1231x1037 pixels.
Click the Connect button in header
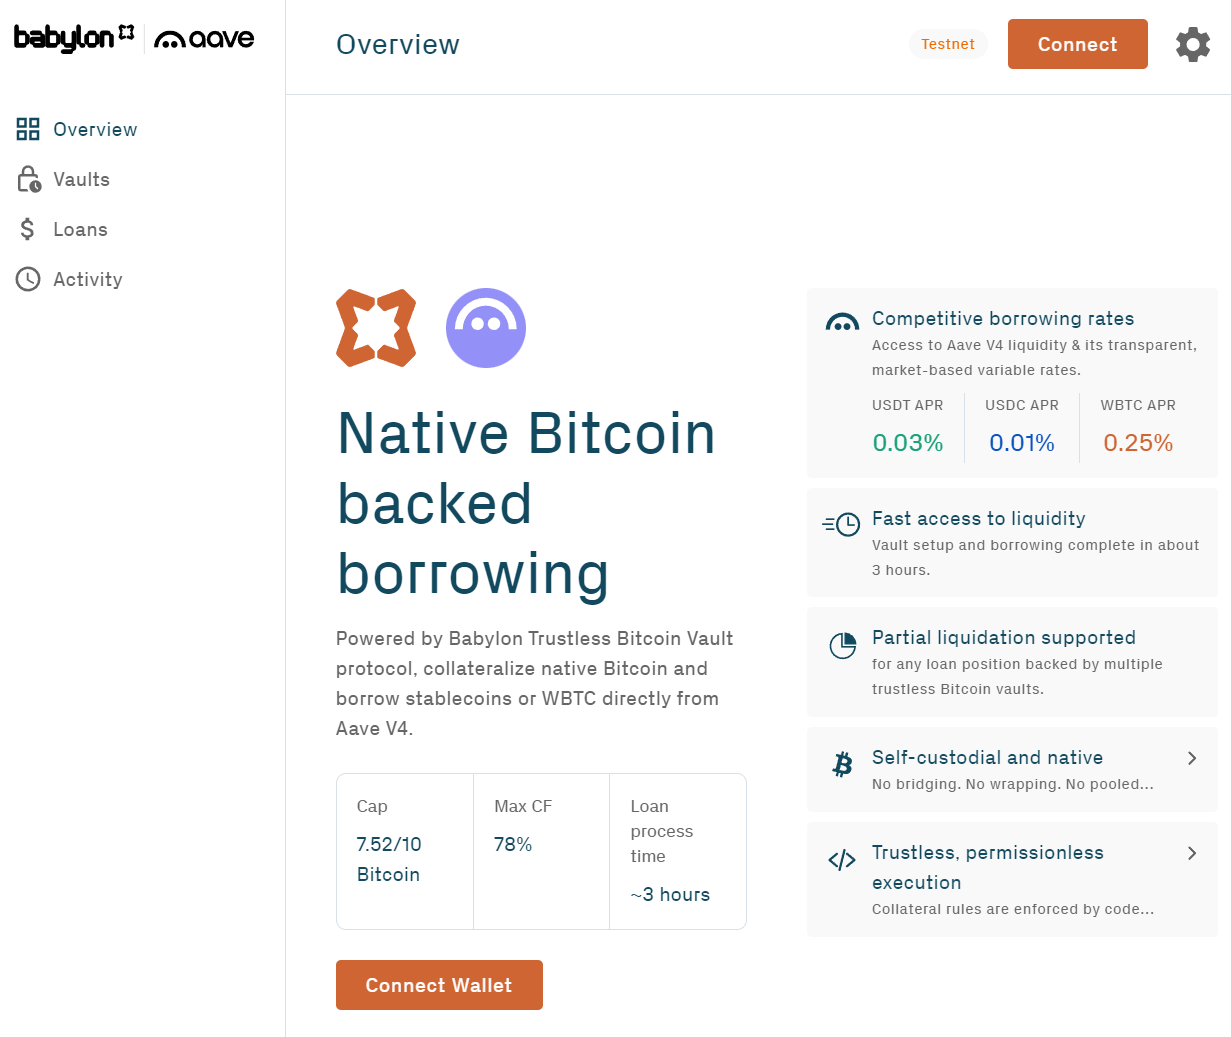coord(1078,44)
